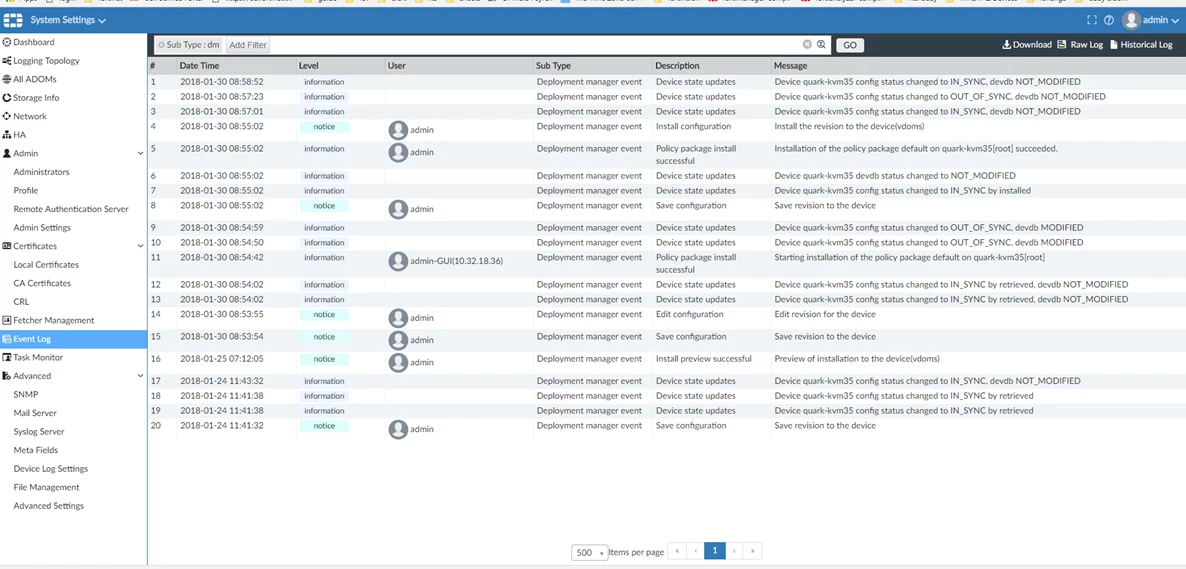The width and height of the screenshot is (1186, 569).
Task: Click admin avatar in row 8
Action: [x=398, y=210]
